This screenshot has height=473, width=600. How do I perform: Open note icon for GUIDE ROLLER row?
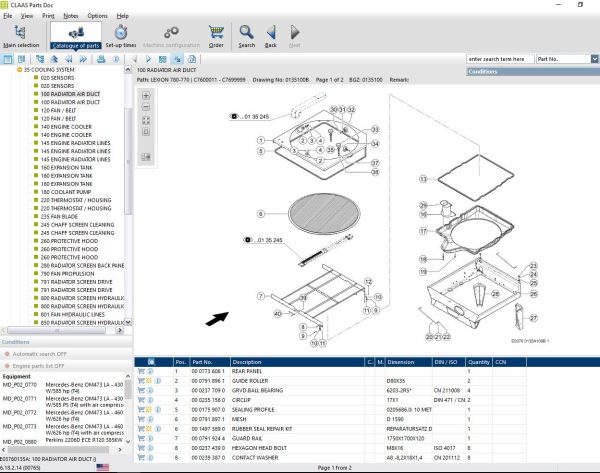[149, 381]
